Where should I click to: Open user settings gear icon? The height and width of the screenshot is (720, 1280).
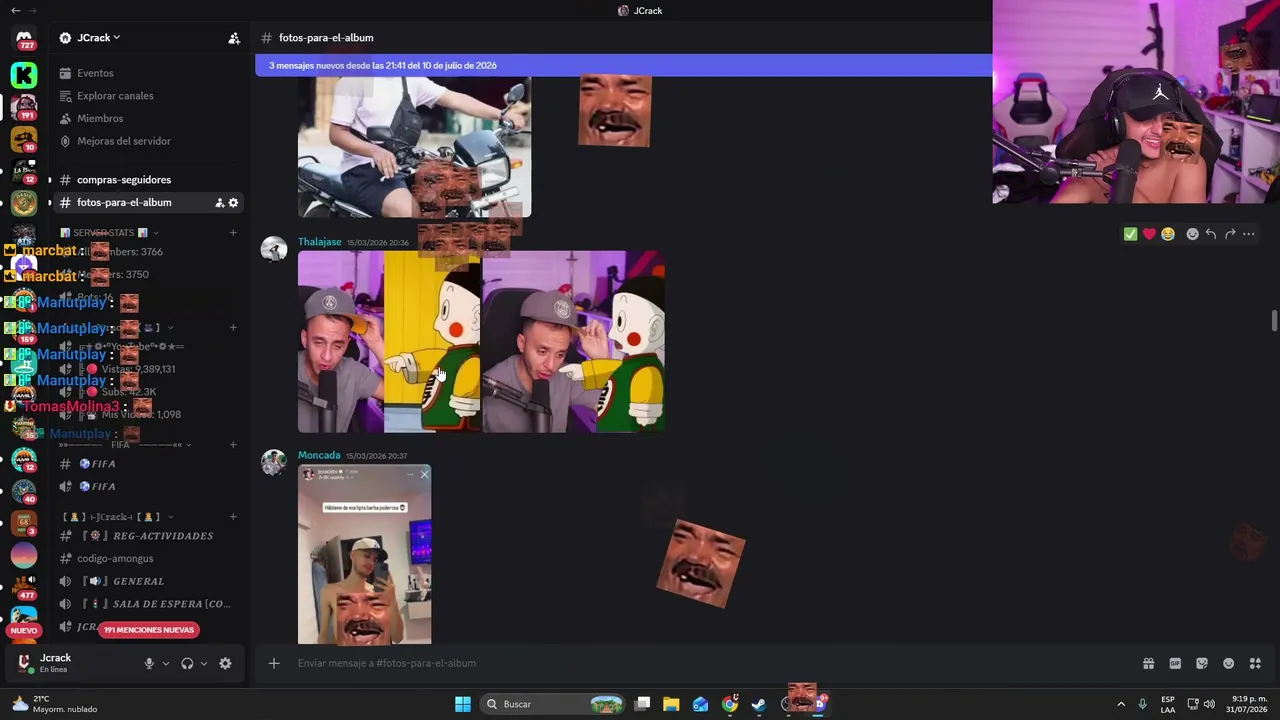tap(225, 663)
